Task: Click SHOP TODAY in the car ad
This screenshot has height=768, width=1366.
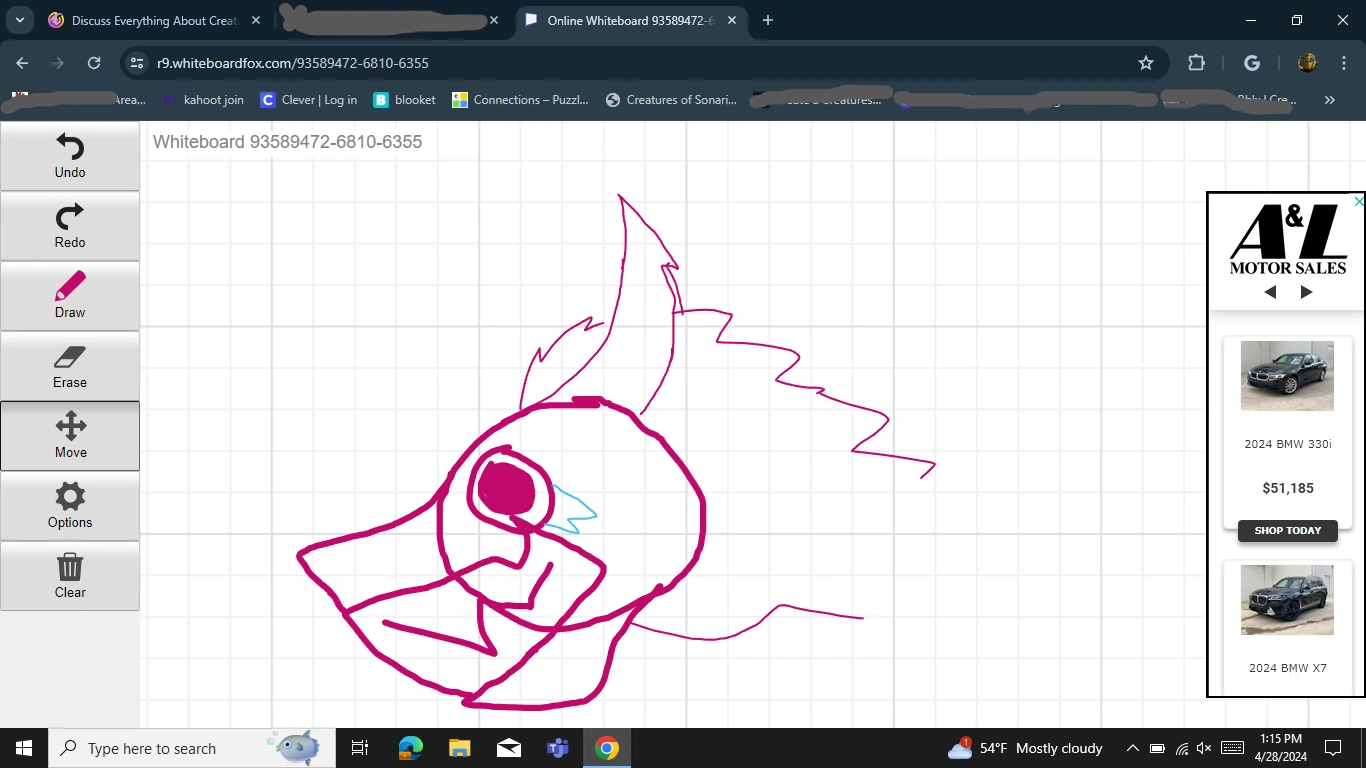Action: tap(1287, 531)
